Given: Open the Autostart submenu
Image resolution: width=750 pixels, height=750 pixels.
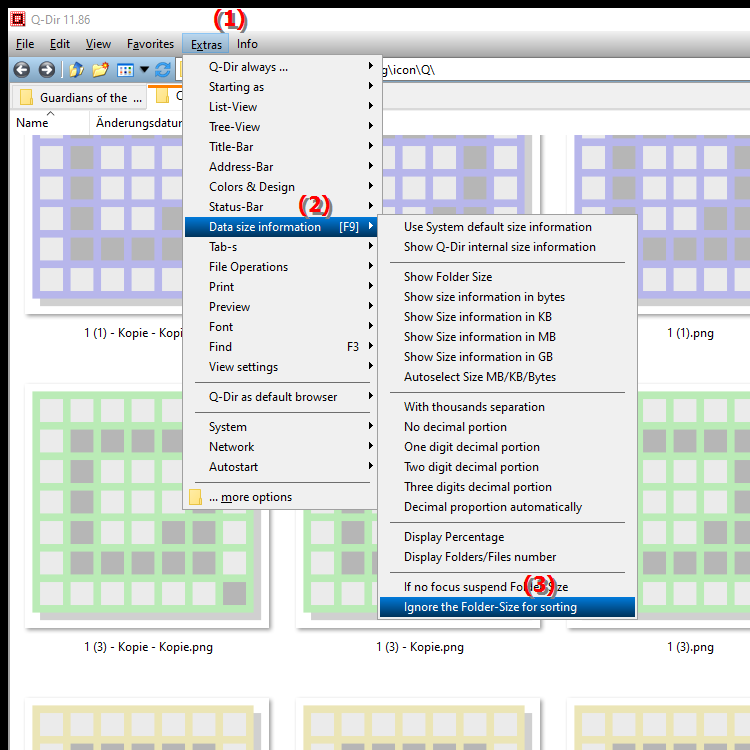Looking at the screenshot, I should 281,467.
